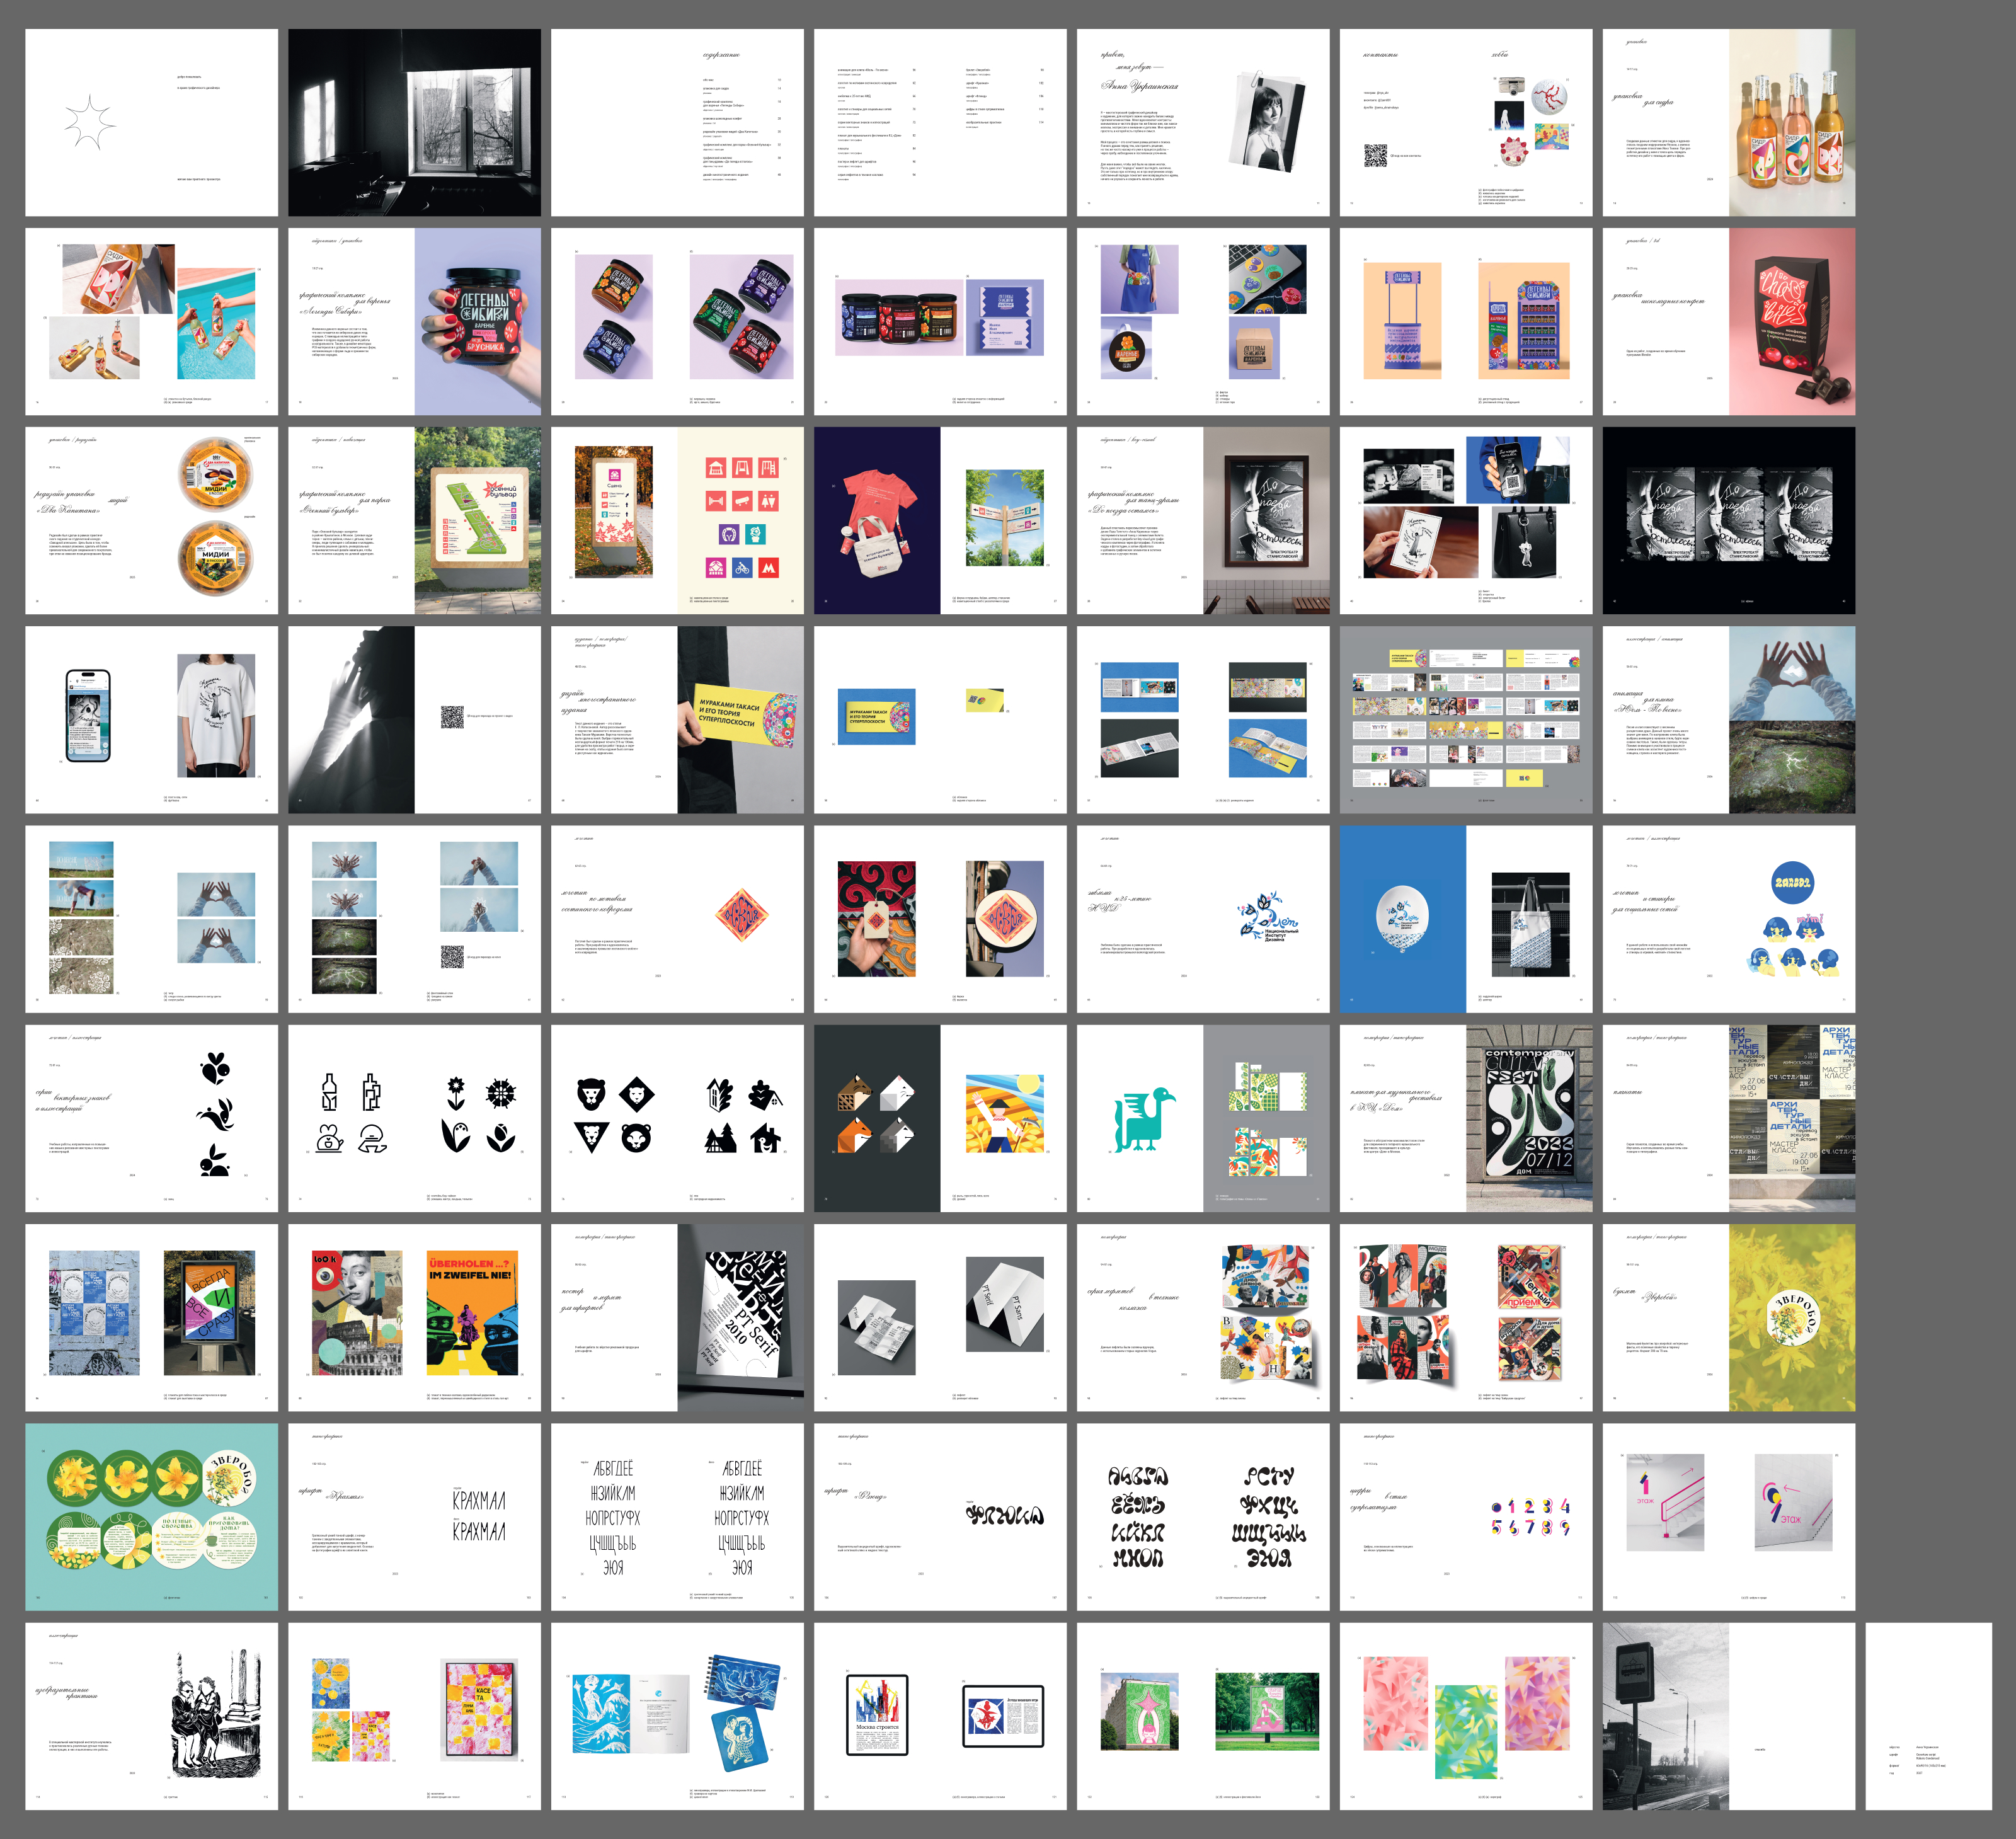The image size is (2016, 1839).
Task: Select the phone mockup and white t-shirt spread
Action: coord(151,720)
